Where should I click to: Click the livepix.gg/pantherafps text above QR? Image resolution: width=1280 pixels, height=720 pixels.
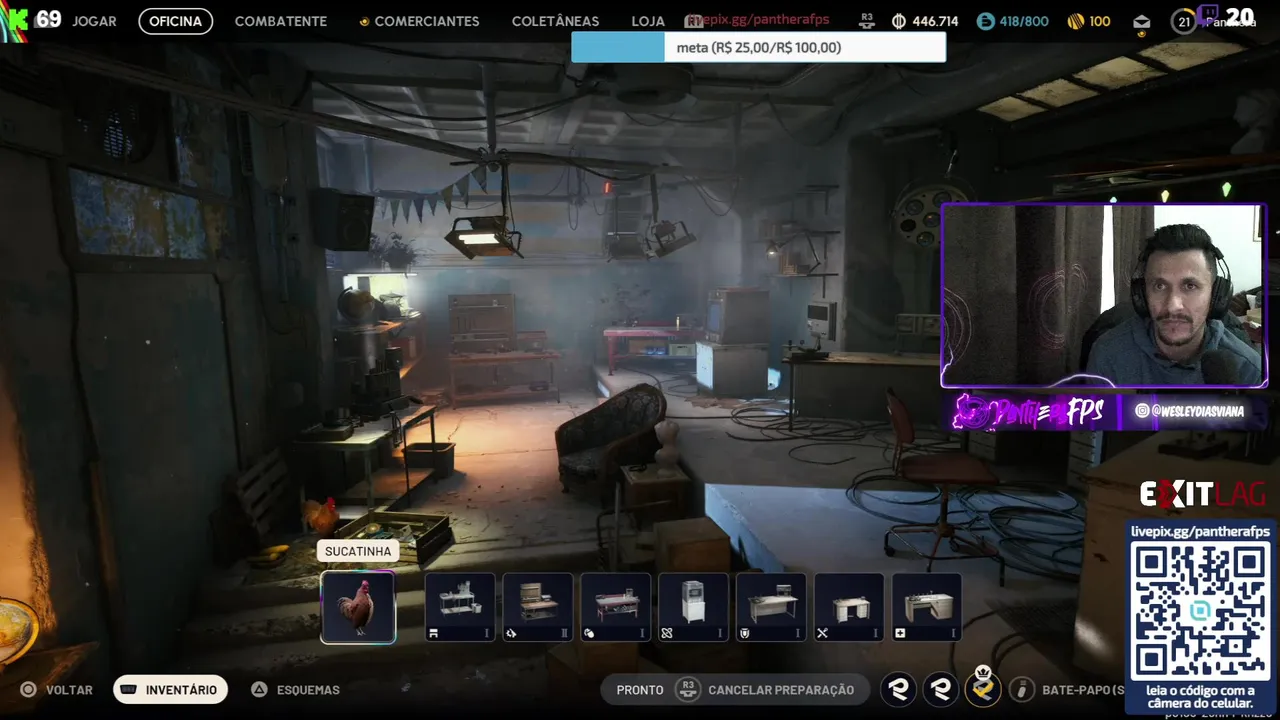tap(1200, 531)
